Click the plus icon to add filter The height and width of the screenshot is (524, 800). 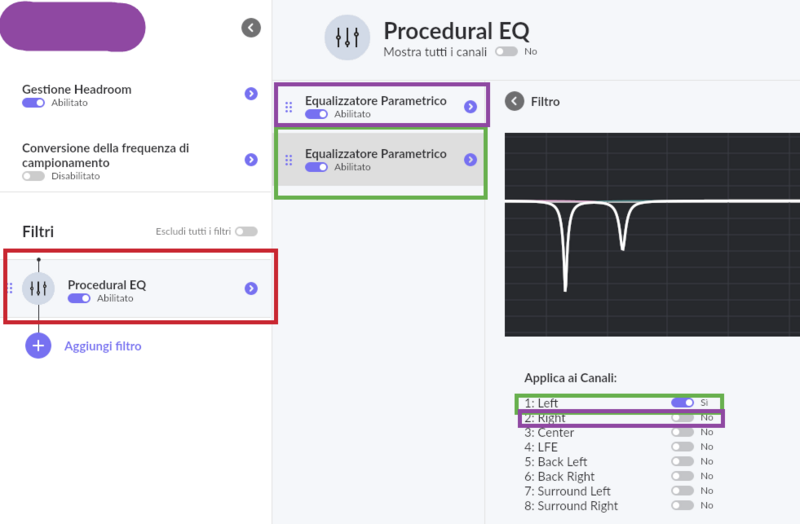pos(38,346)
